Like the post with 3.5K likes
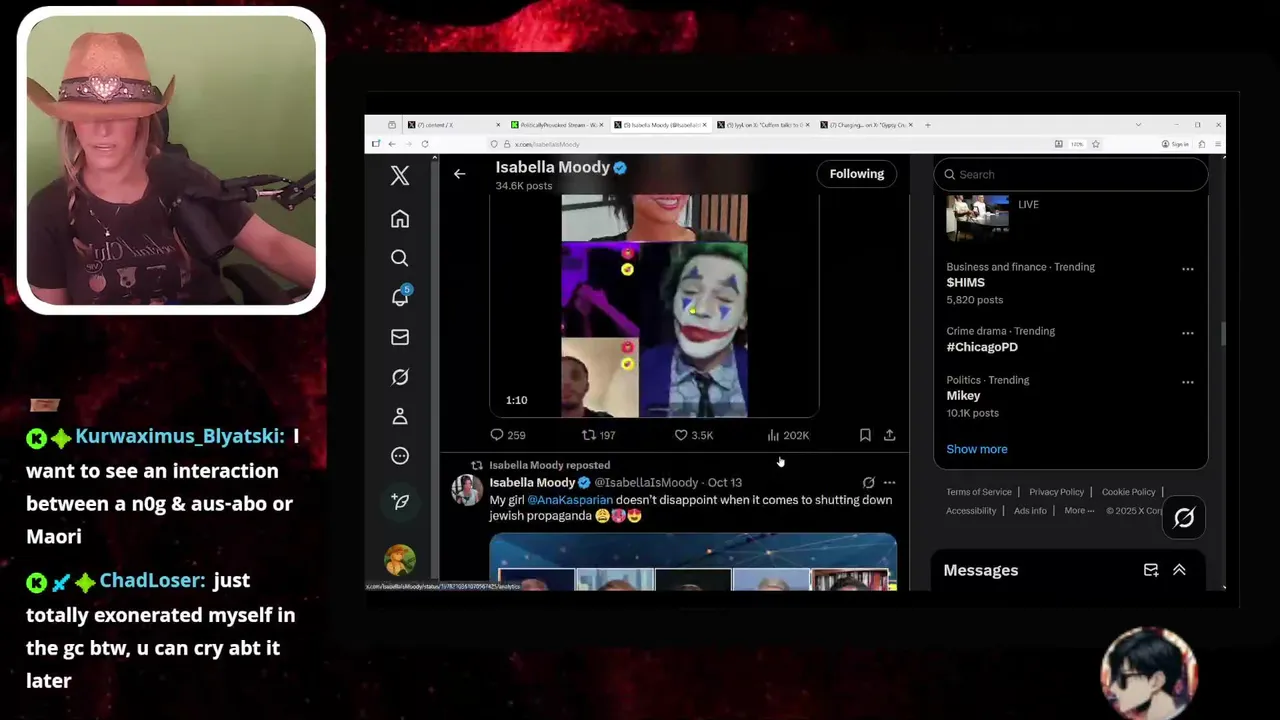The width and height of the screenshot is (1280, 720). [x=693, y=435]
